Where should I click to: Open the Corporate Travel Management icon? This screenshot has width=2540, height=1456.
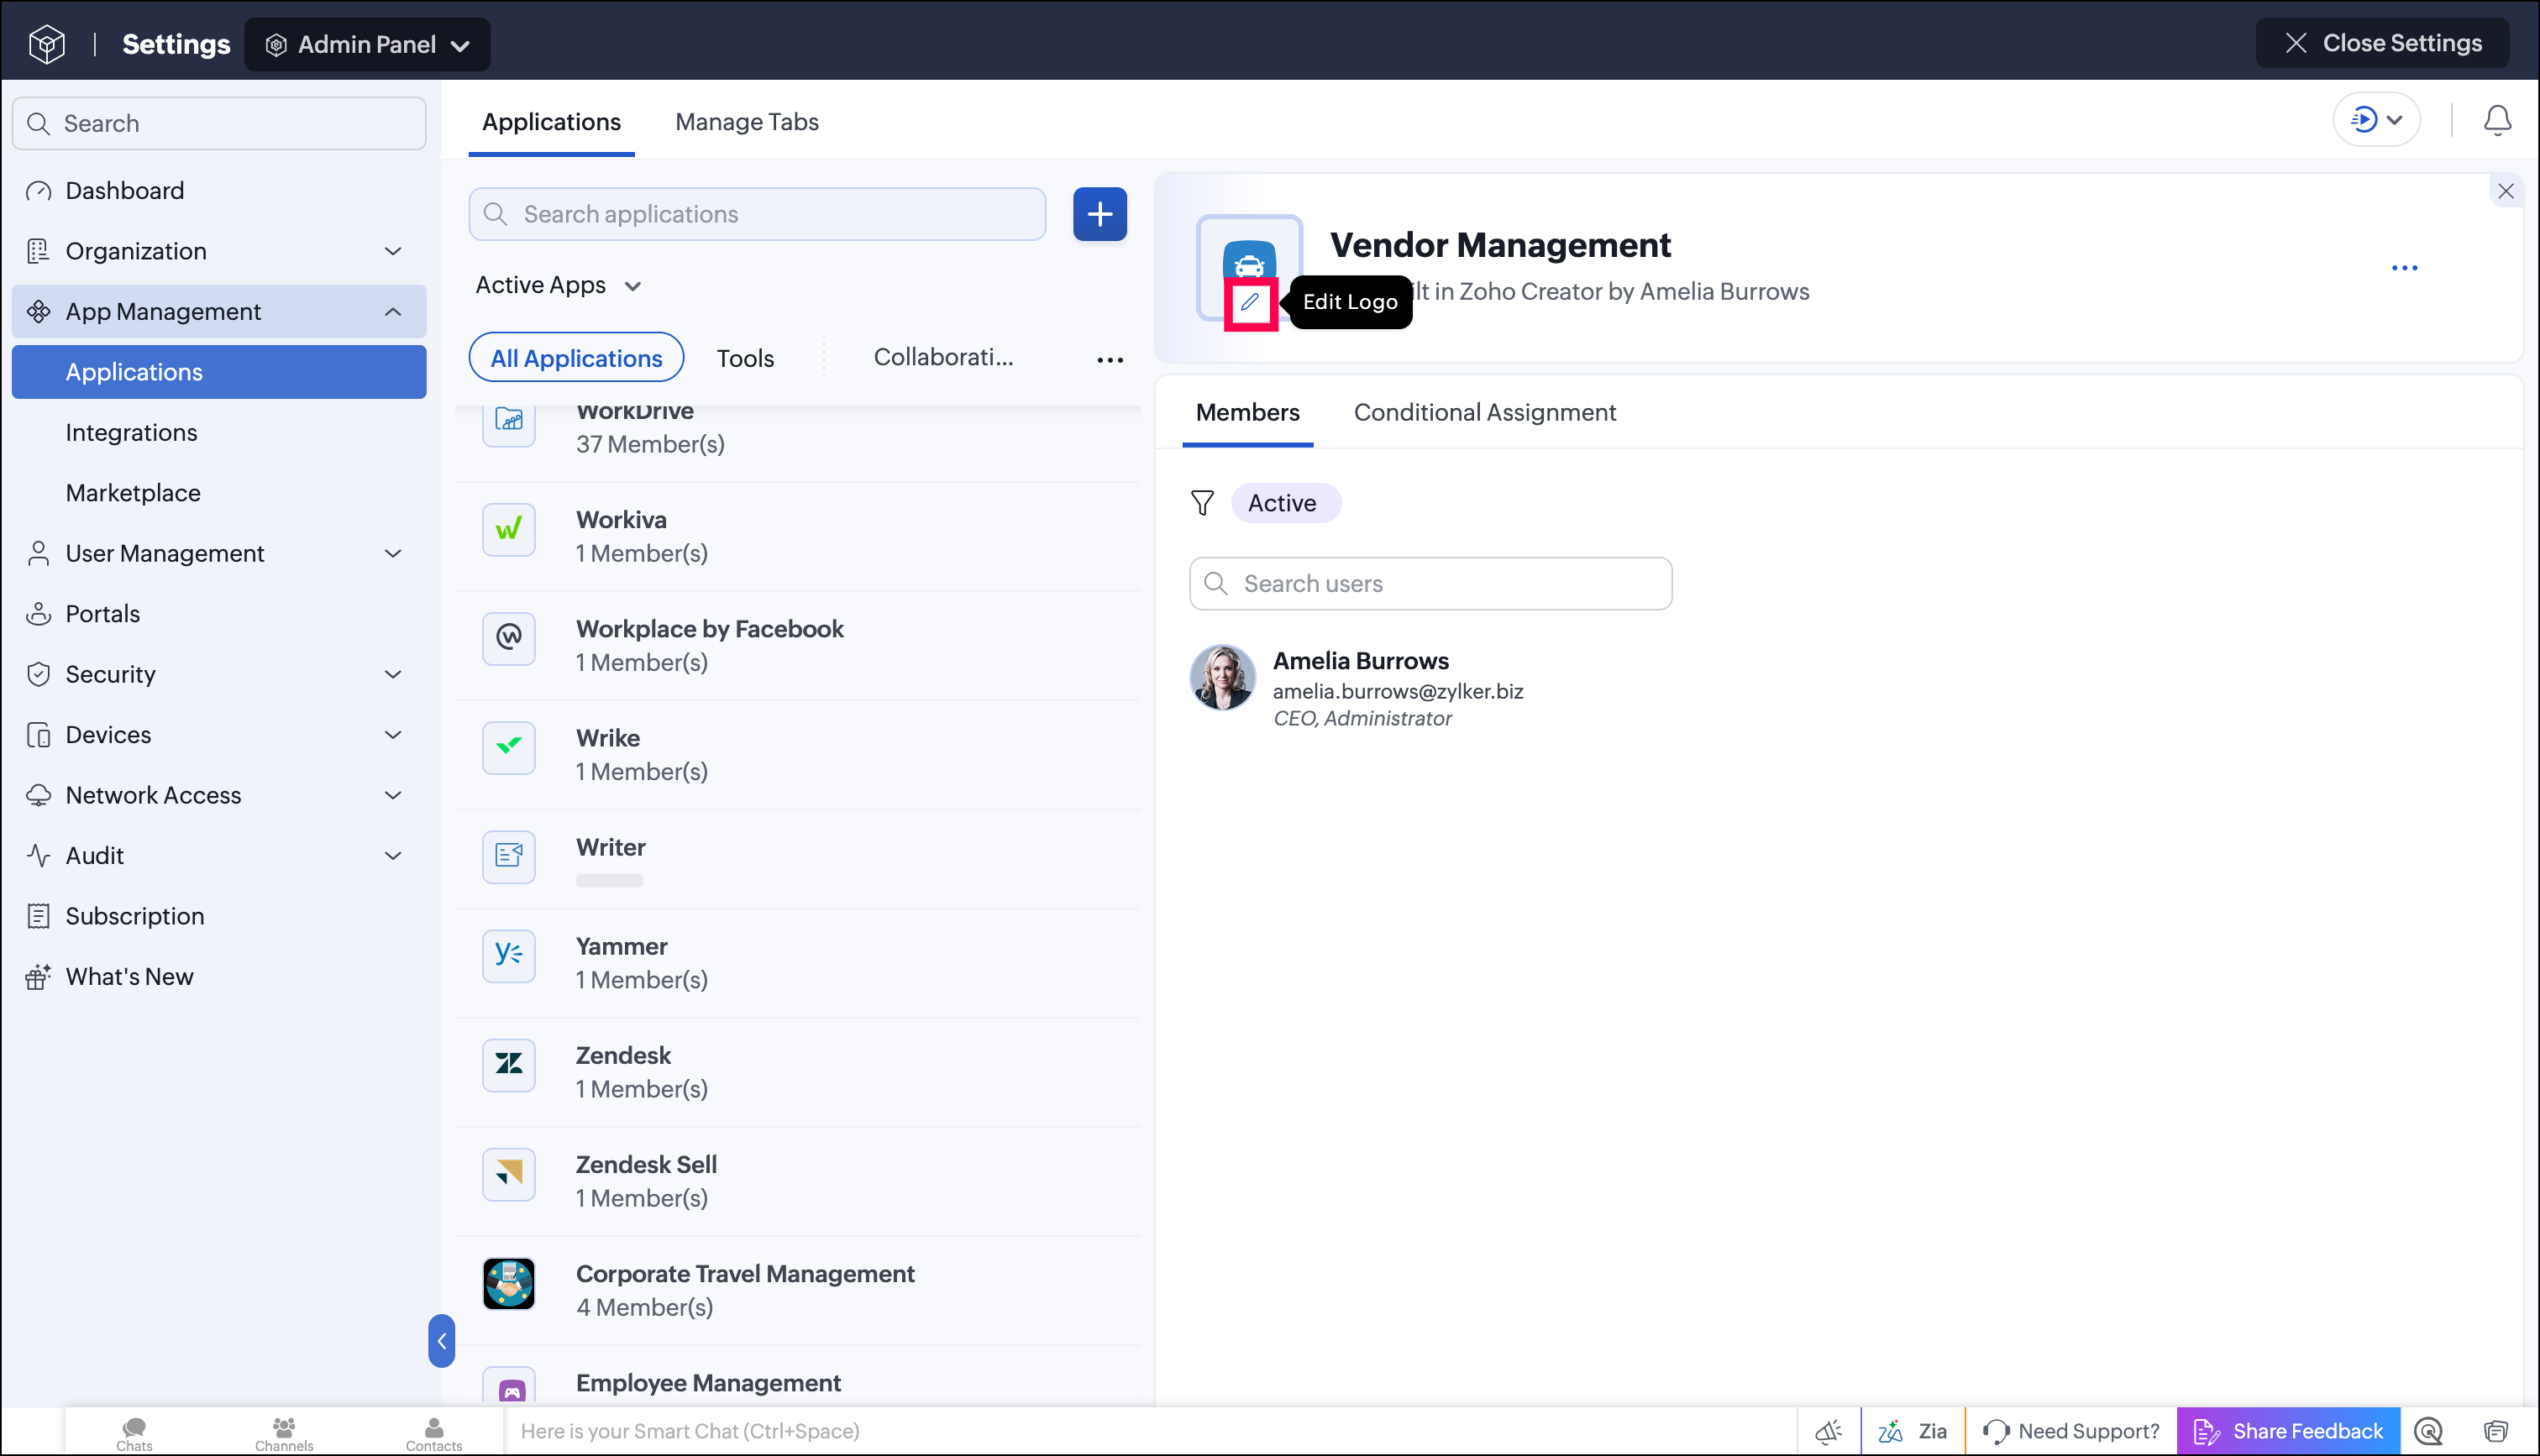[509, 1283]
